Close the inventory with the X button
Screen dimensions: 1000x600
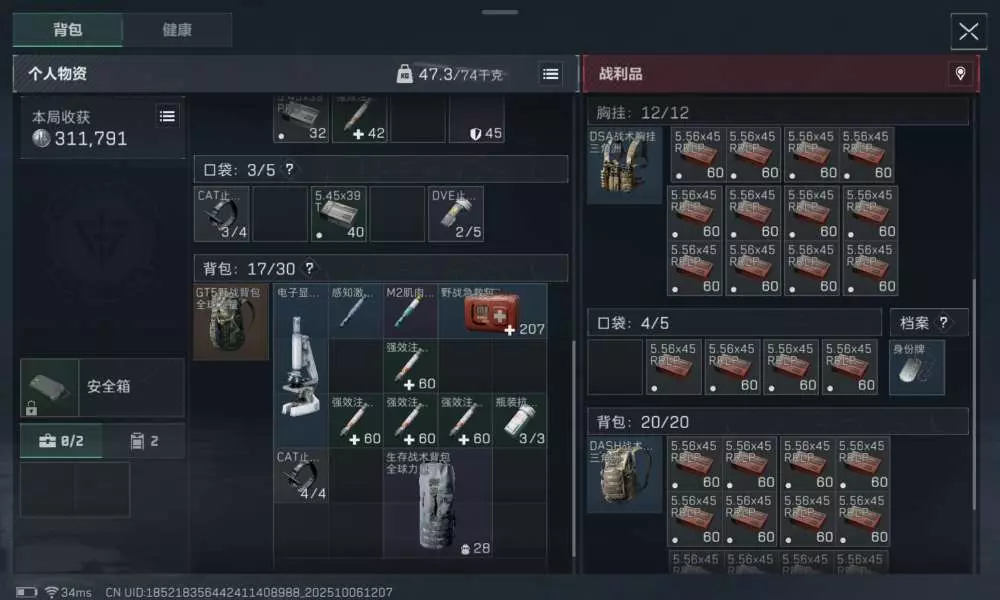click(968, 31)
